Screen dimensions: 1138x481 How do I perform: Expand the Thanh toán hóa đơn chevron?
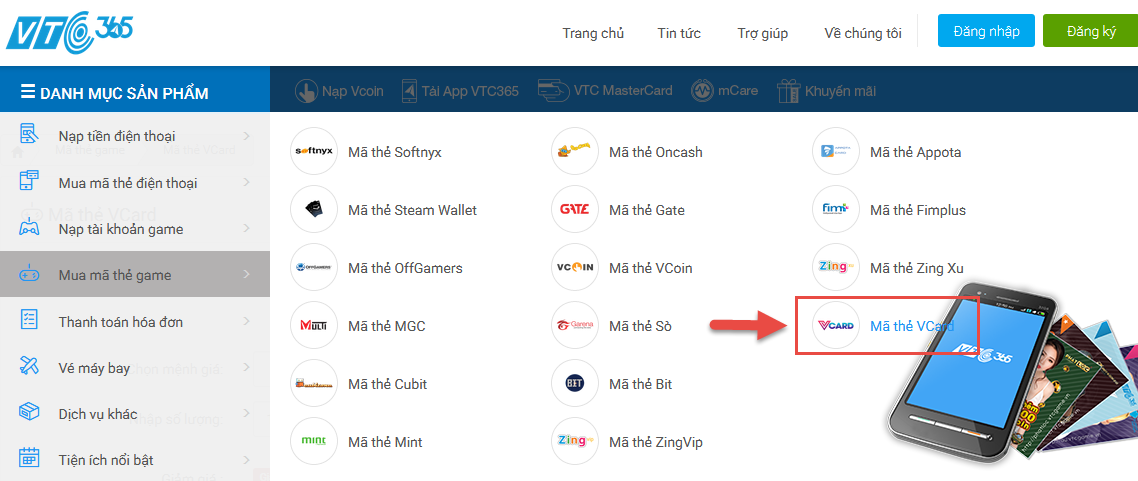pyautogui.click(x=247, y=321)
